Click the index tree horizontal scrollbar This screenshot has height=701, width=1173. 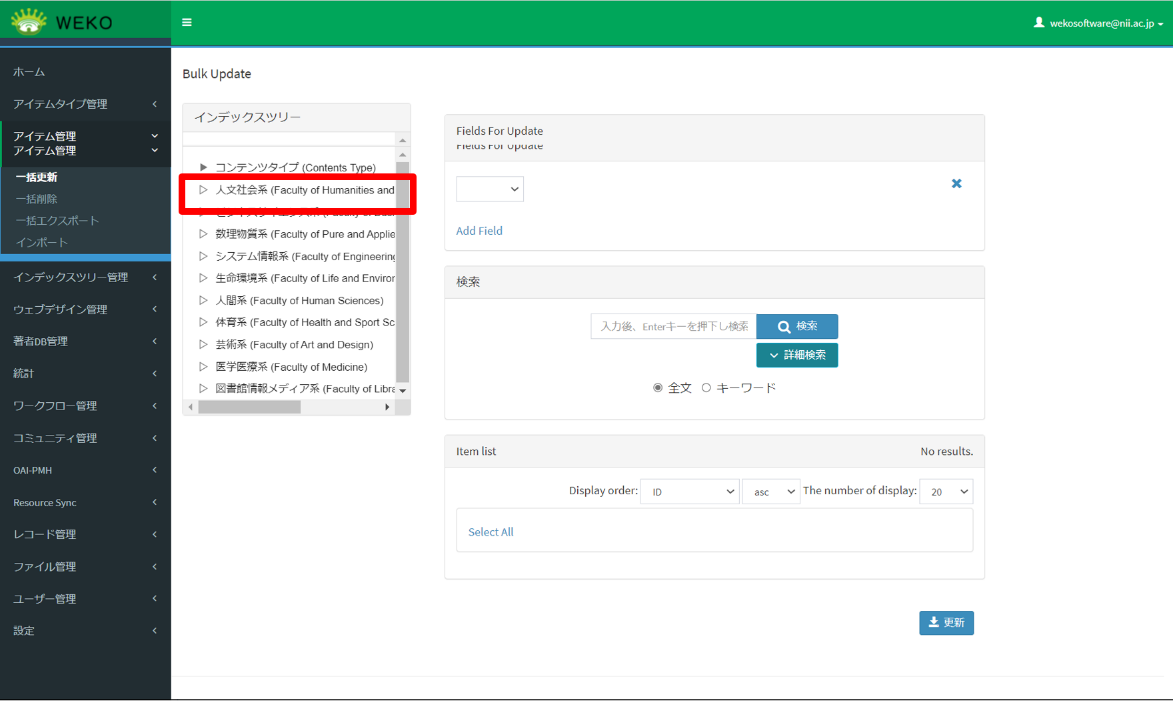250,407
